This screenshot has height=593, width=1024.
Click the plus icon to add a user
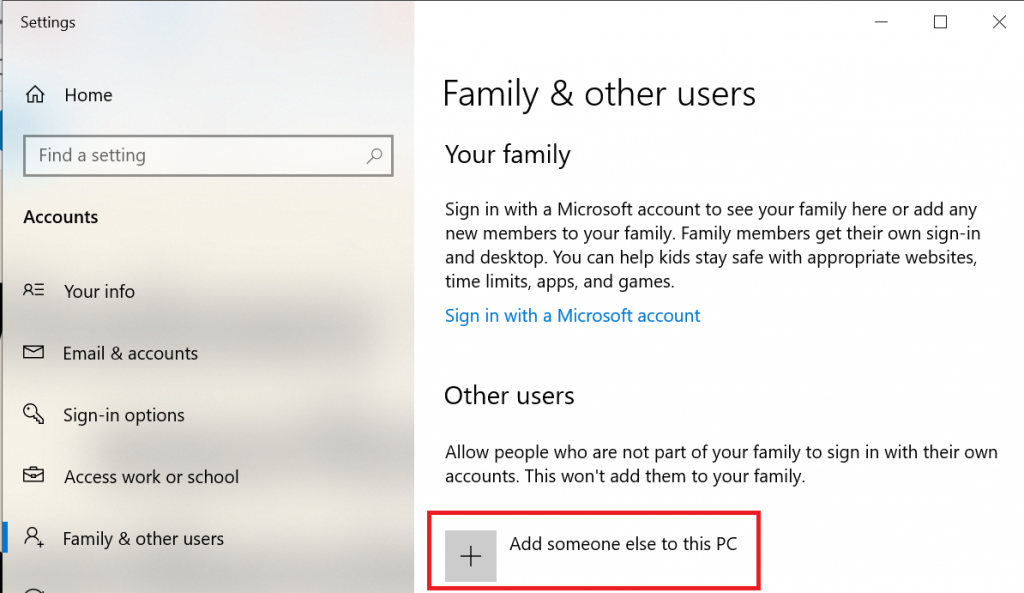(470, 556)
